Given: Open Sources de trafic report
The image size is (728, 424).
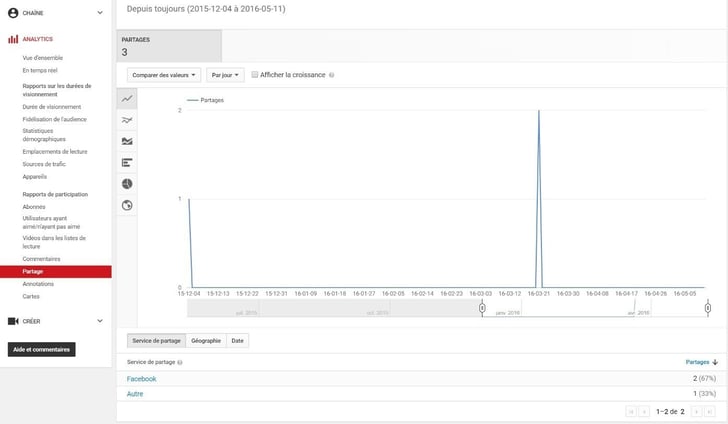Looking at the screenshot, I should (x=44, y=164).
